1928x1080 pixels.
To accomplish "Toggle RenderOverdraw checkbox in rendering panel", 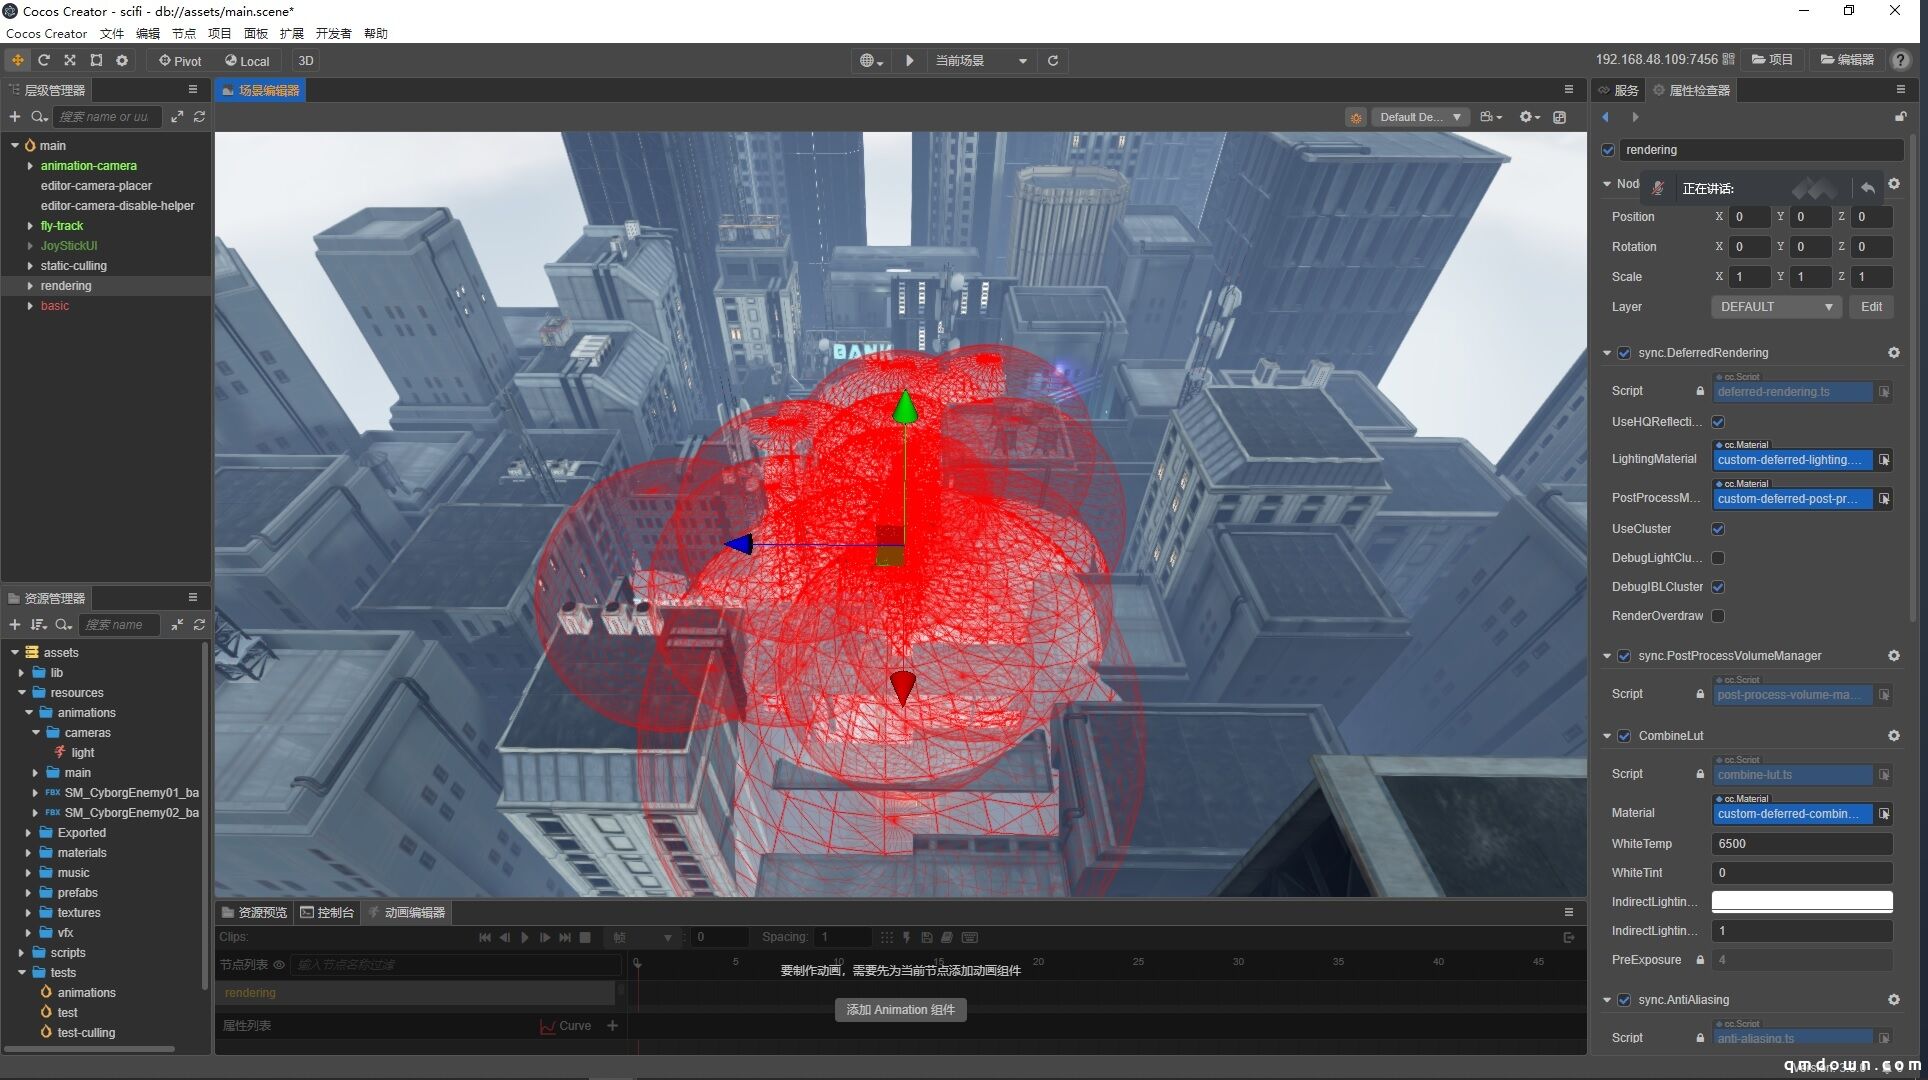I will pos(1720,614).
